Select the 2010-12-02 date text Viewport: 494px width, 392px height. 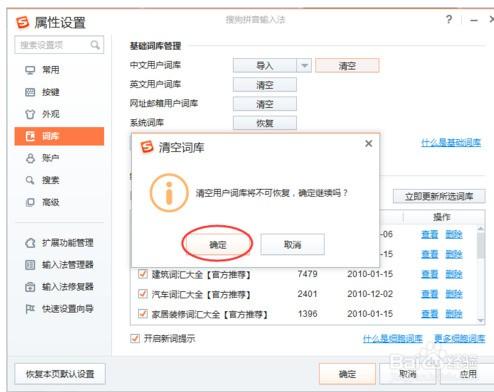click(x=370, y=294)
